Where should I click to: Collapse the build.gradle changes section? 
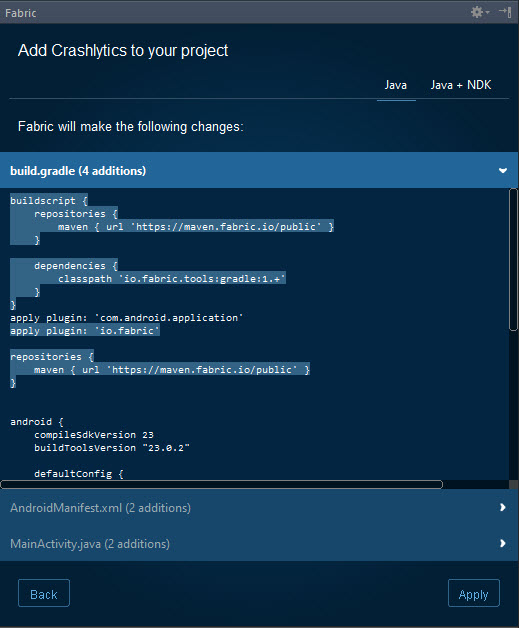tap(503, 171)
